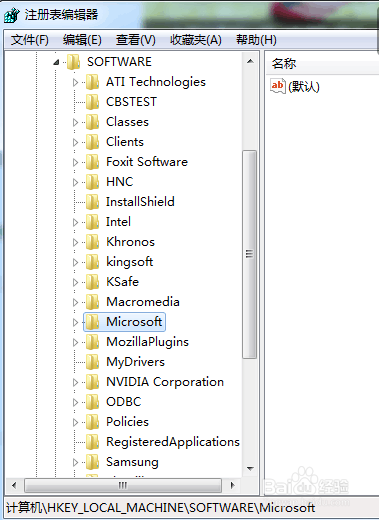Viewport: 379px width, 520px height.
Task: Click the tree's vertical scroll up arrow
Action: click(250, 61)
